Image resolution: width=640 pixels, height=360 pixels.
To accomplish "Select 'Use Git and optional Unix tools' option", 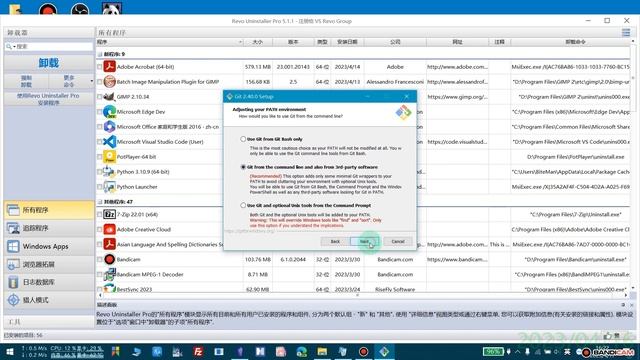I will 243,205.
